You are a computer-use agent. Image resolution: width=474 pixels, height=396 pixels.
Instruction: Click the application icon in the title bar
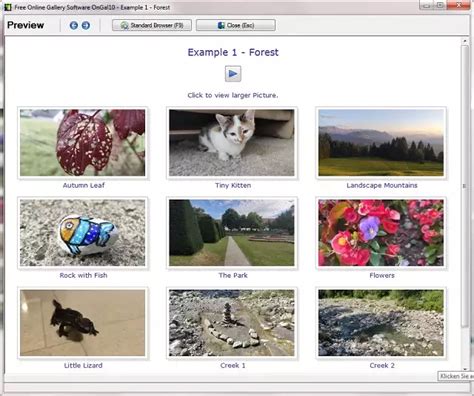click(x=8, y=7)
